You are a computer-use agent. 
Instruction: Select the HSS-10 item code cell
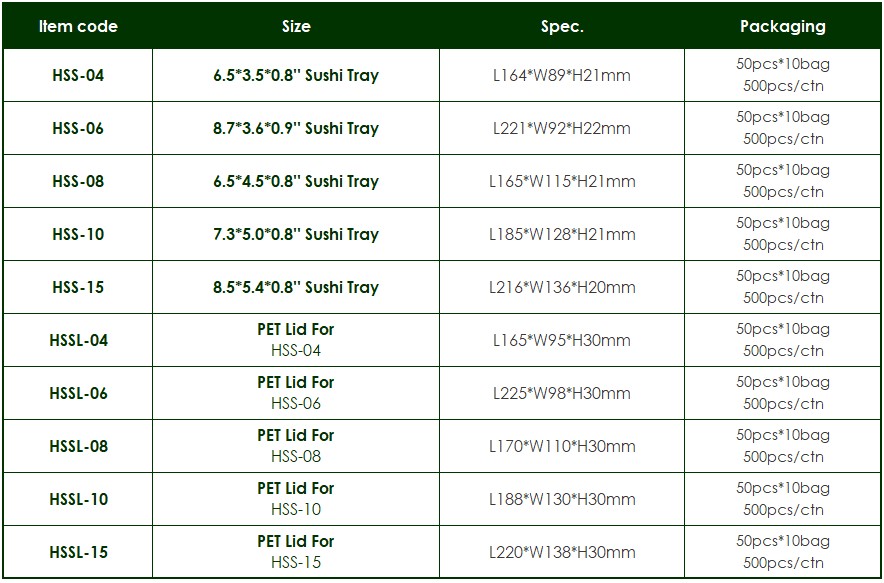(x=78, y=234)
